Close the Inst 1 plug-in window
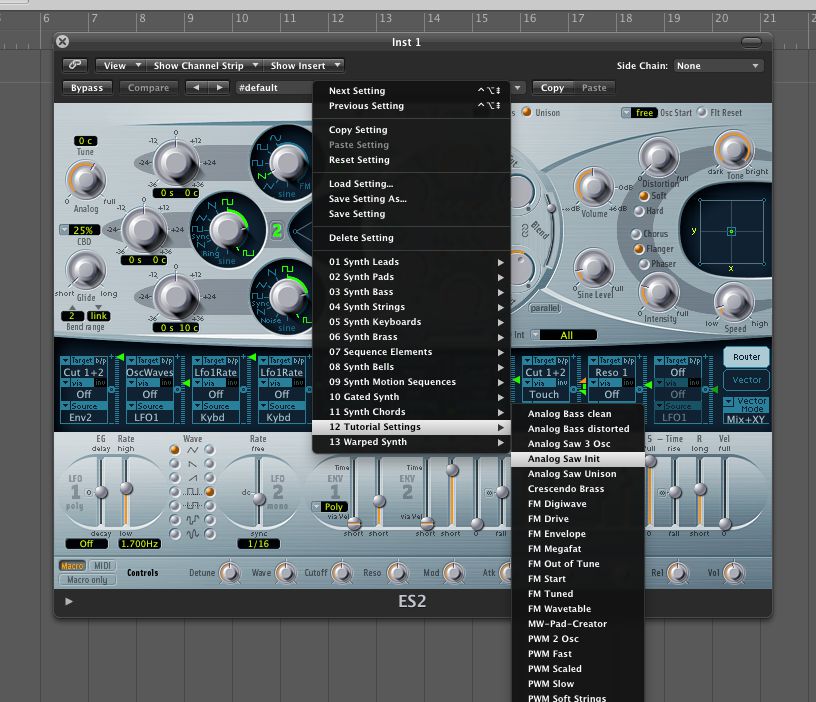 click(62, 42)
